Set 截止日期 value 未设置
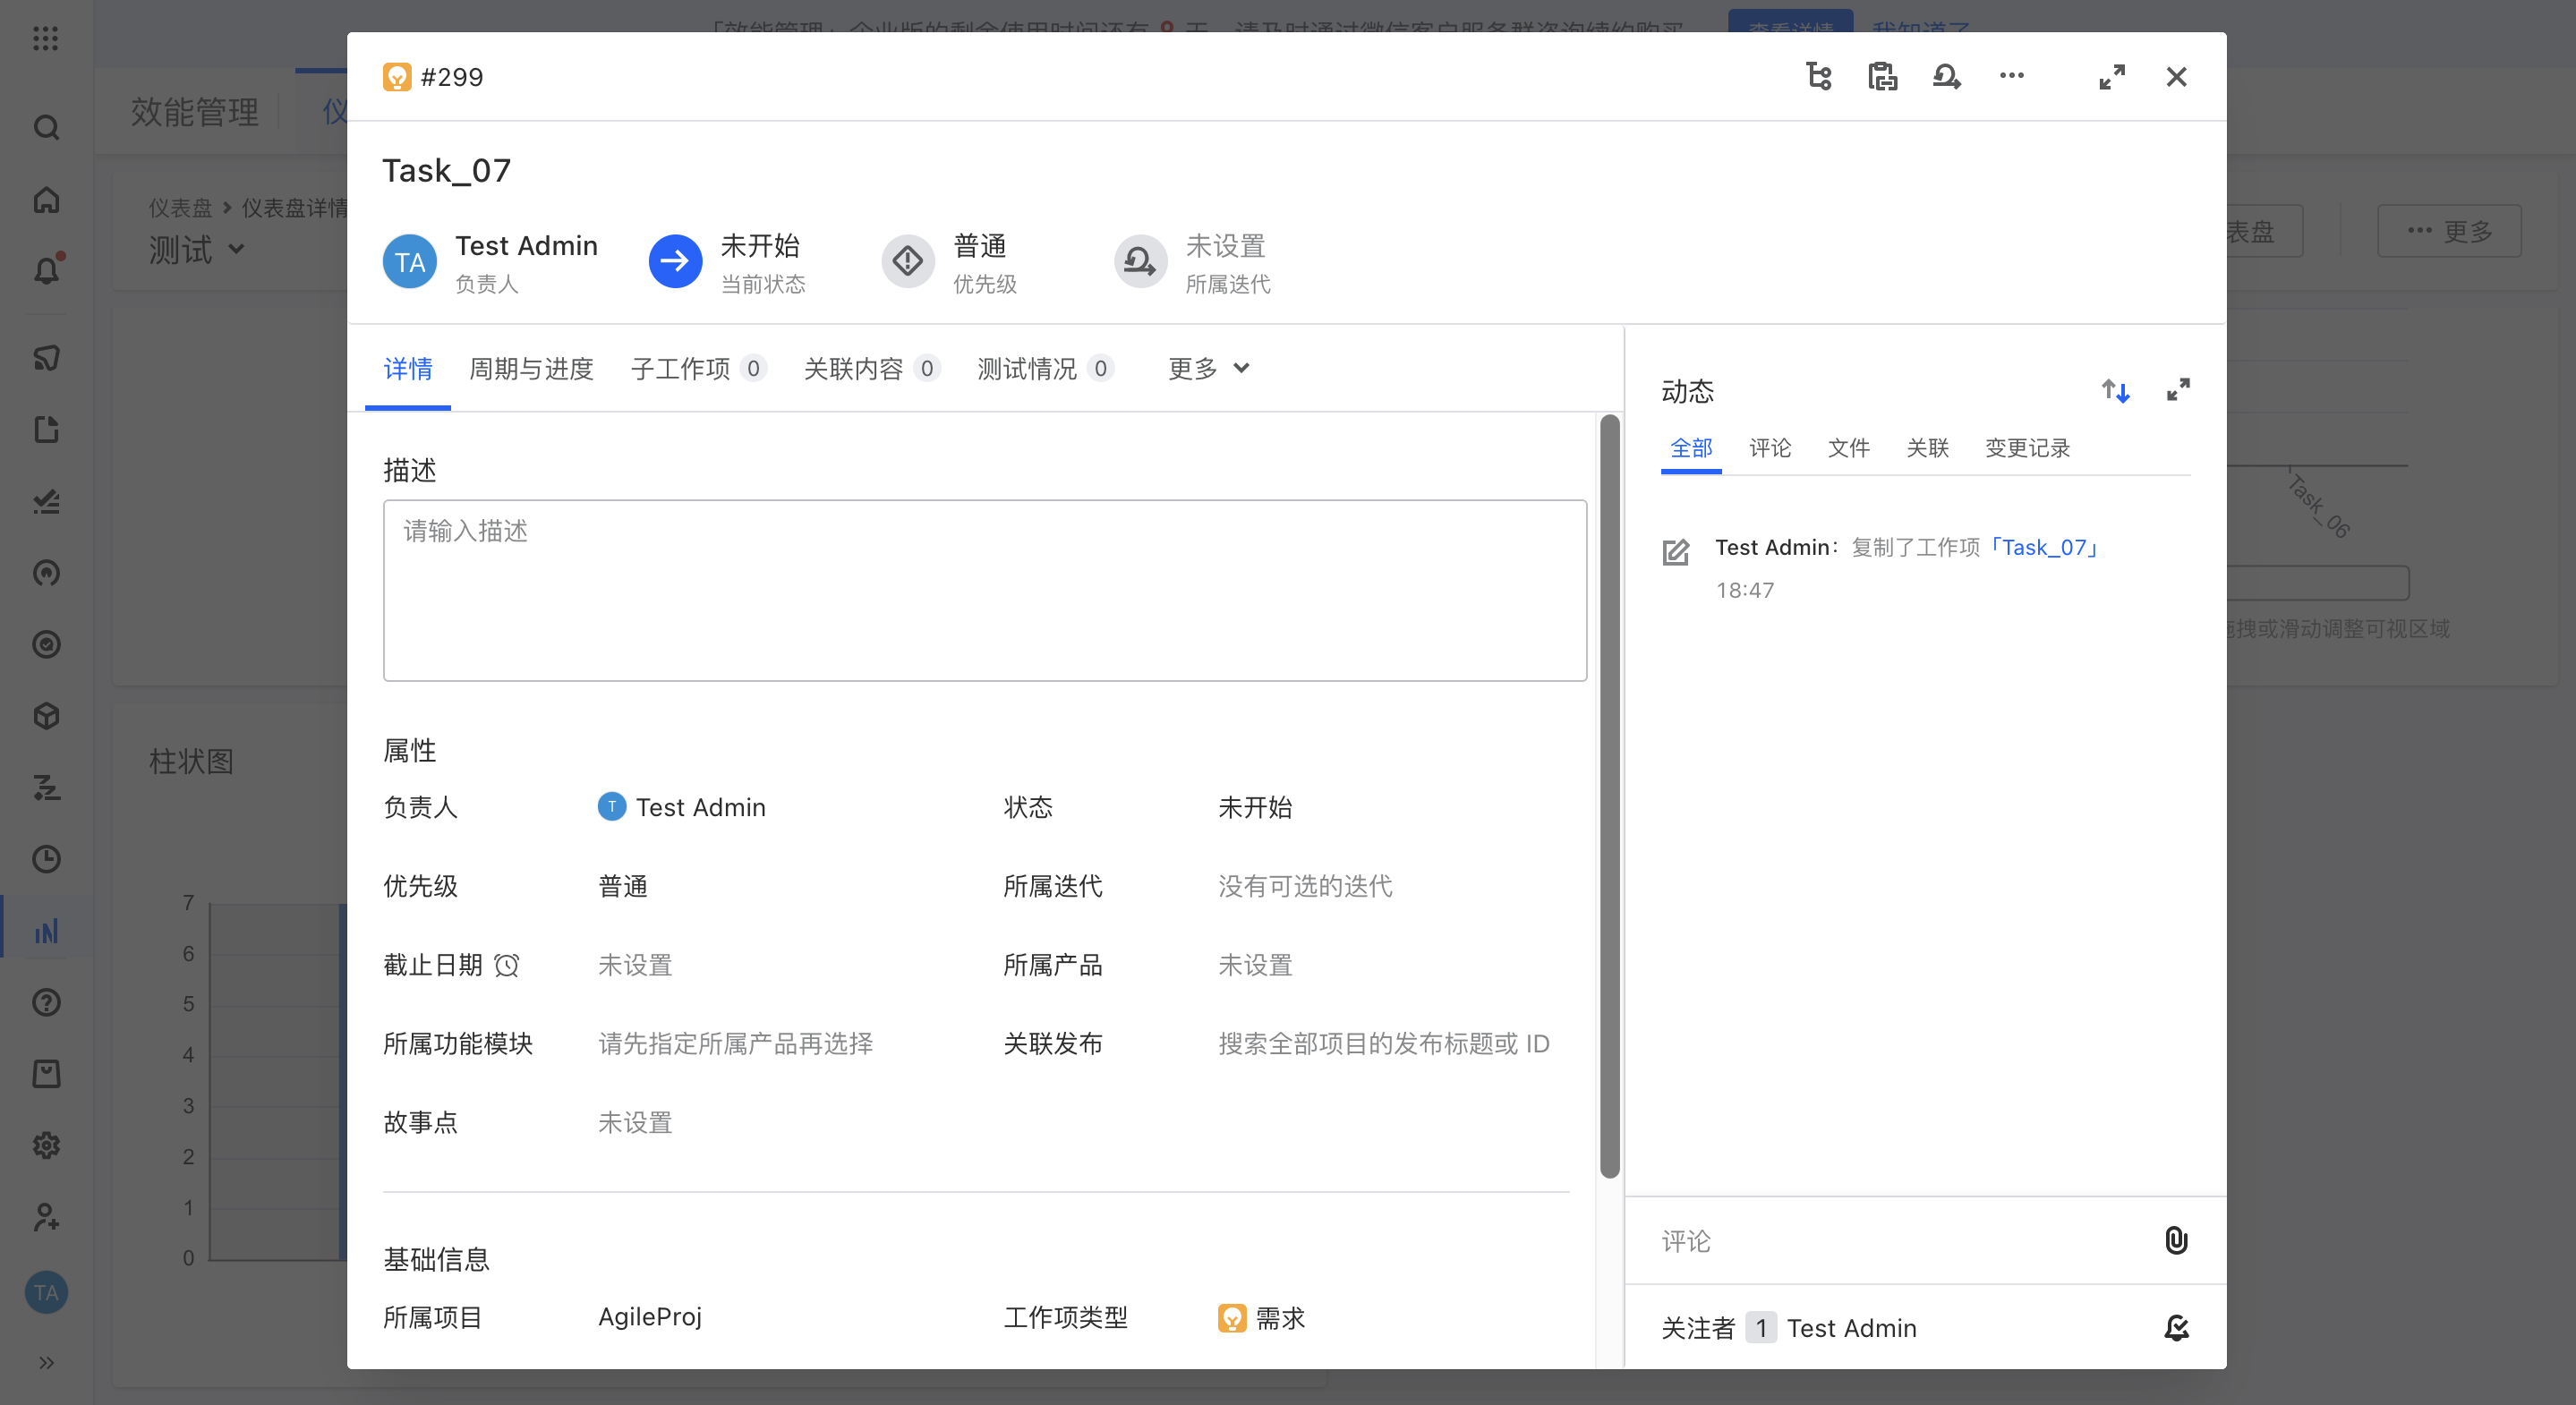Screen dimensions: 2576x1405 pyautogui.click(x=634, y=965)
